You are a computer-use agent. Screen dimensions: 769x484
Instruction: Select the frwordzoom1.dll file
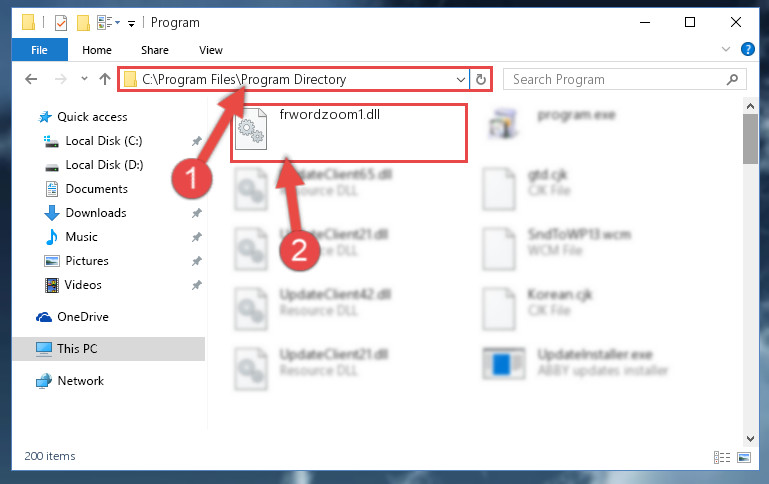coord(349,132)
